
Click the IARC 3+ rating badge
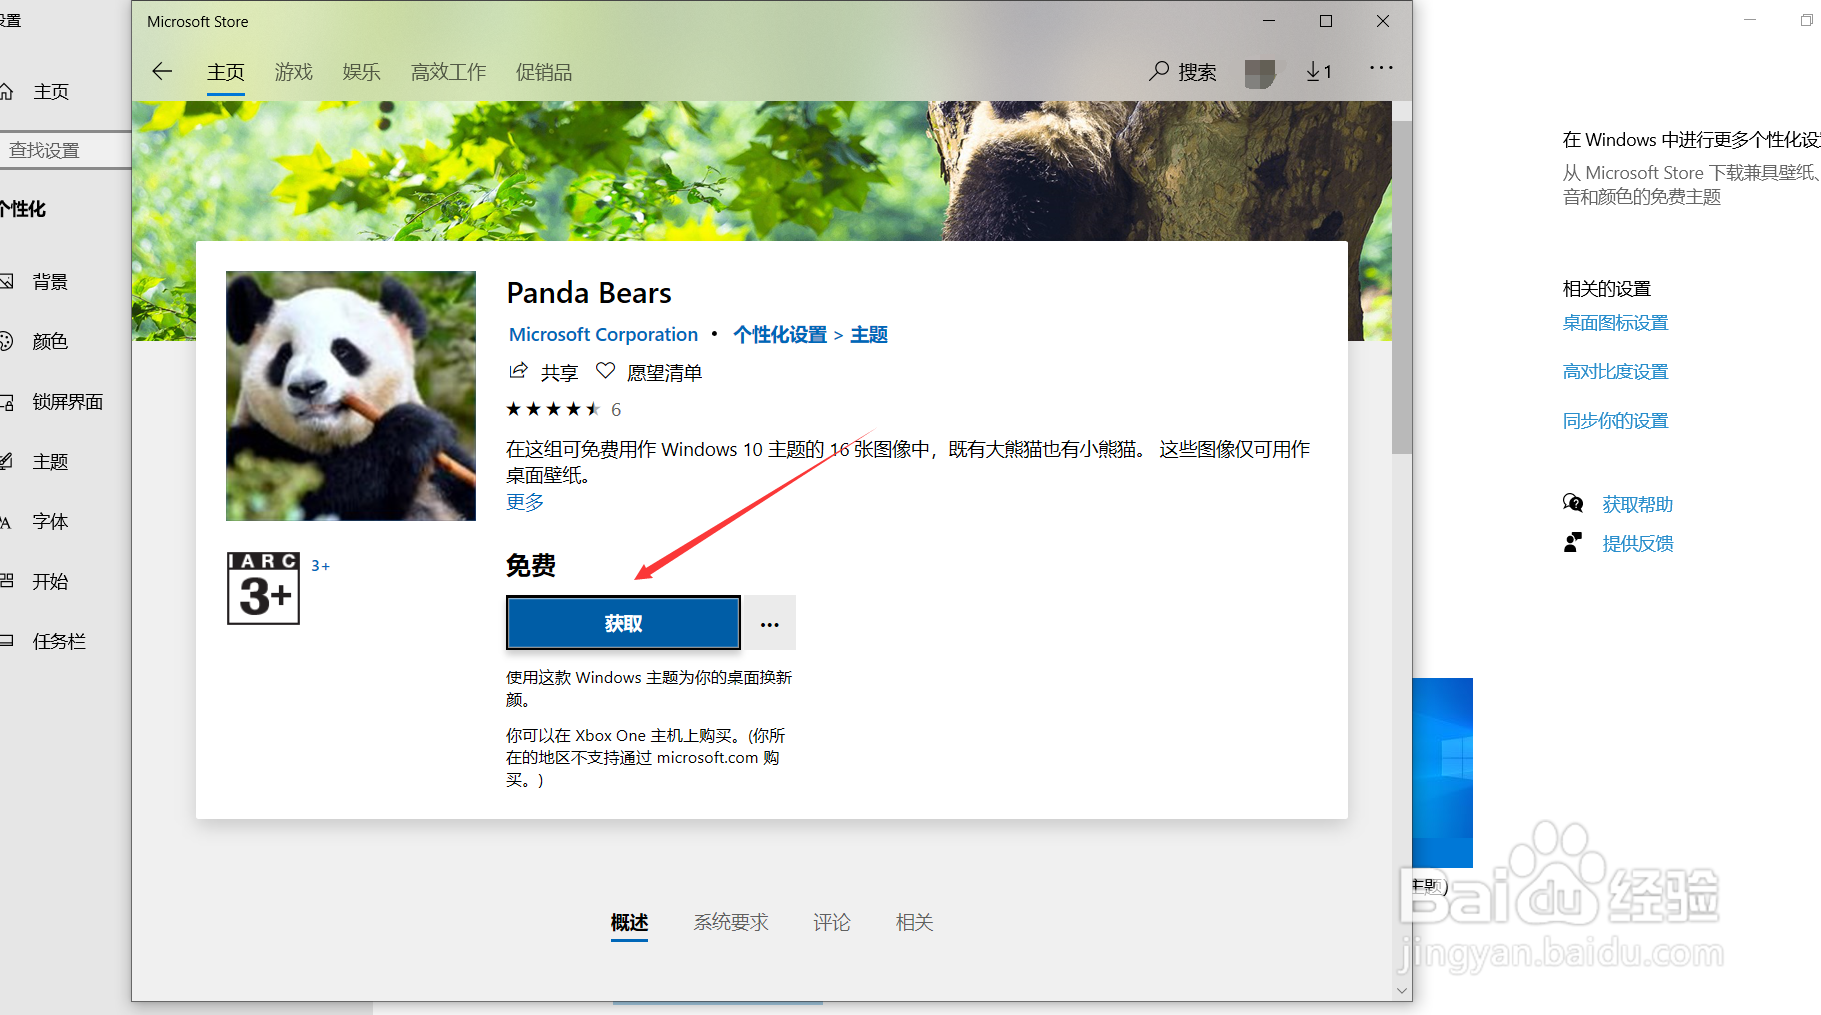coord(264,588)
